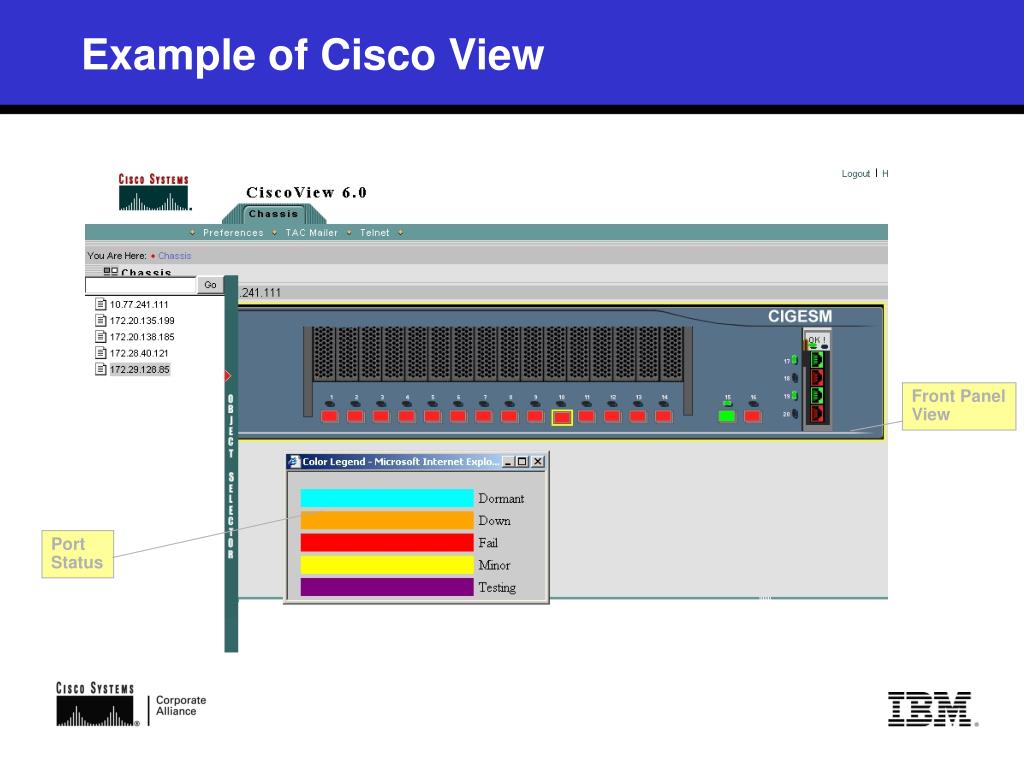Select device 172.20.135.199
The width and height of the screenshot is (1024, 768).
142,321
